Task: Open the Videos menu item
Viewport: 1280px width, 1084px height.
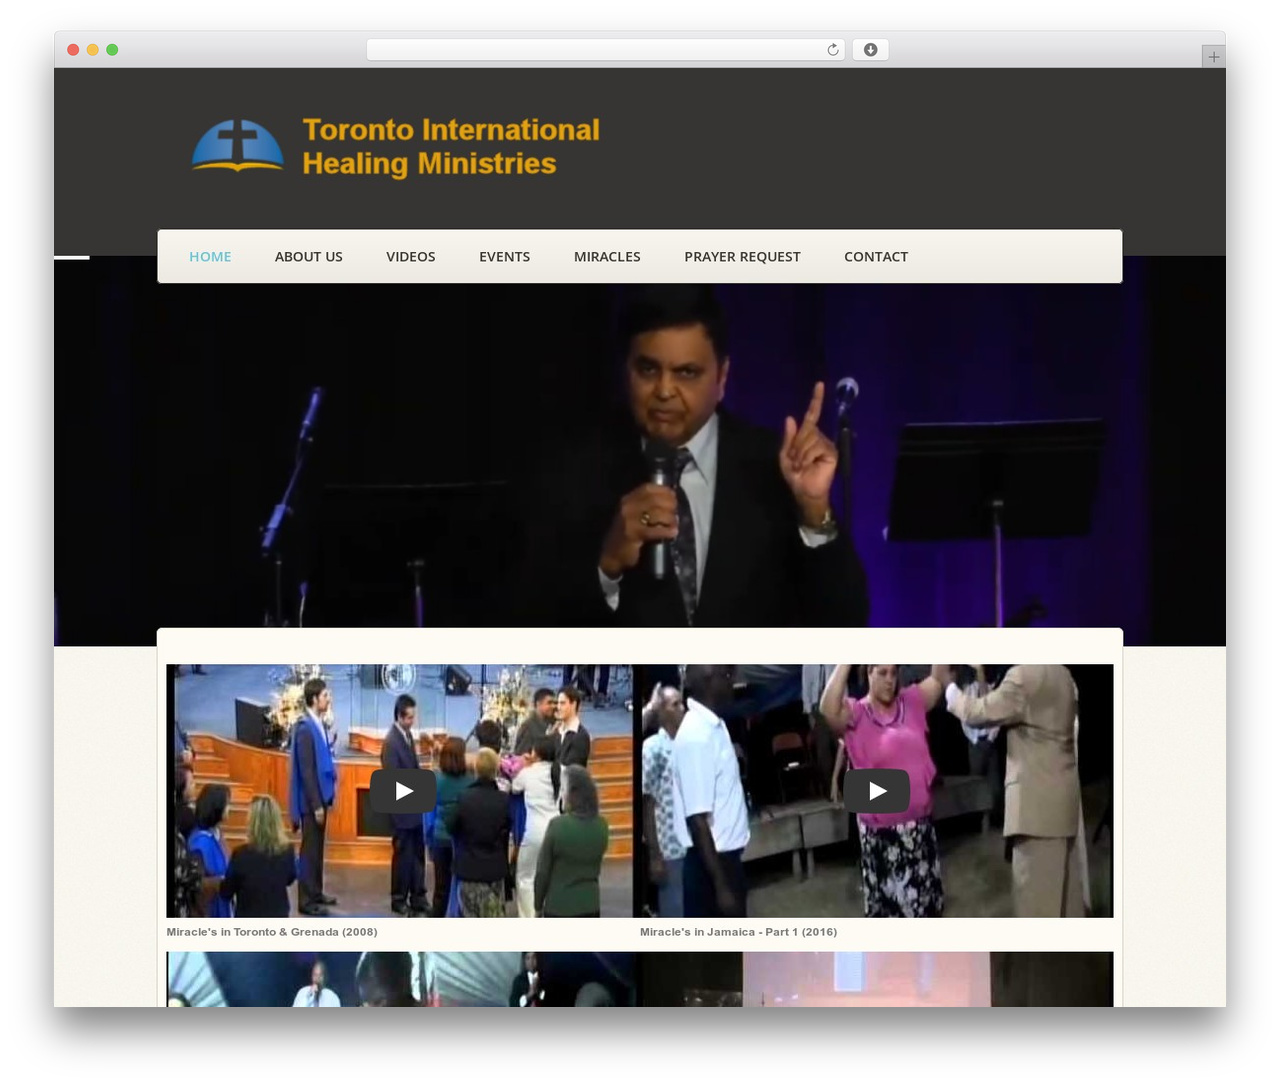Action: (411, 257)
